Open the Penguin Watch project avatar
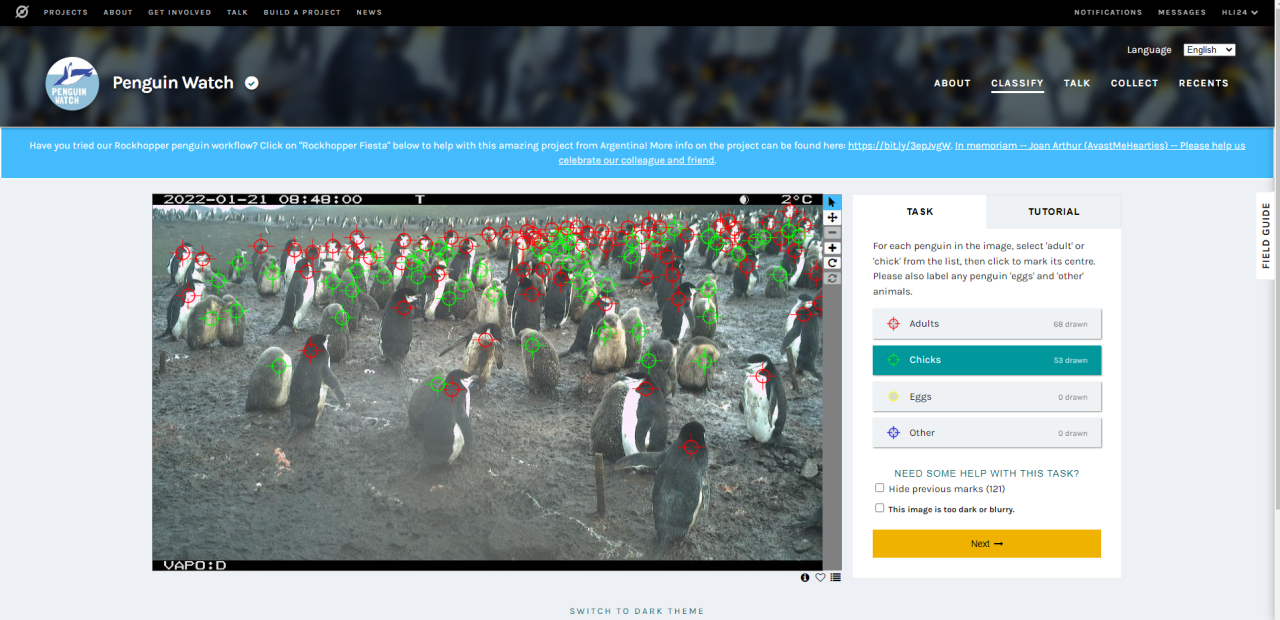 (x=72, y=83)
